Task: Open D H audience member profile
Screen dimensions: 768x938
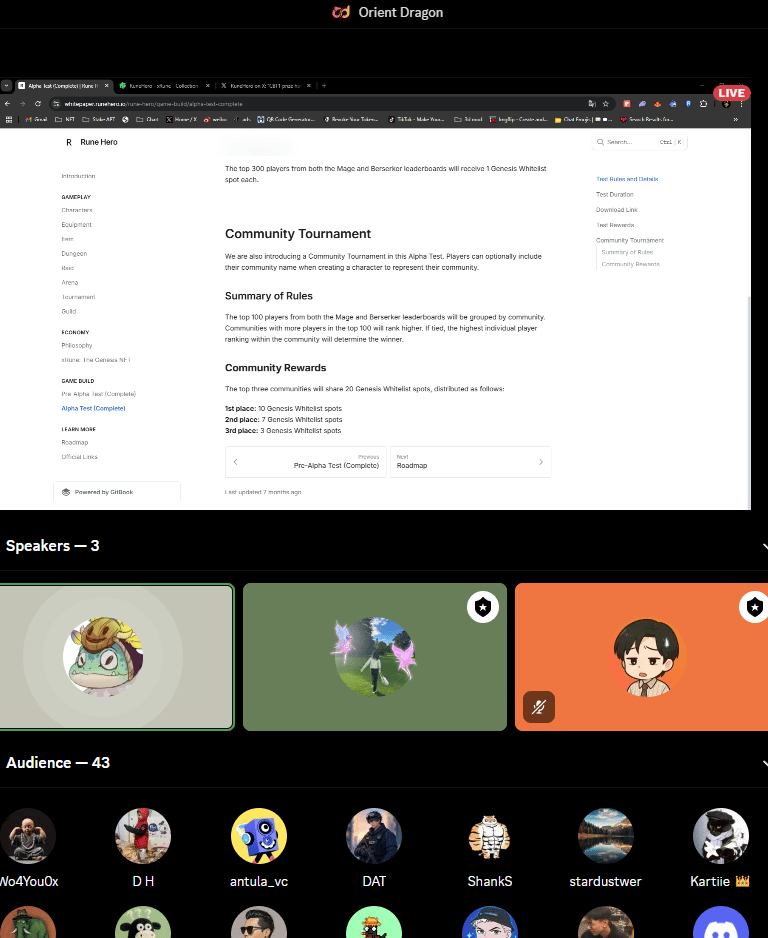Action: click(x=143, y=848)
